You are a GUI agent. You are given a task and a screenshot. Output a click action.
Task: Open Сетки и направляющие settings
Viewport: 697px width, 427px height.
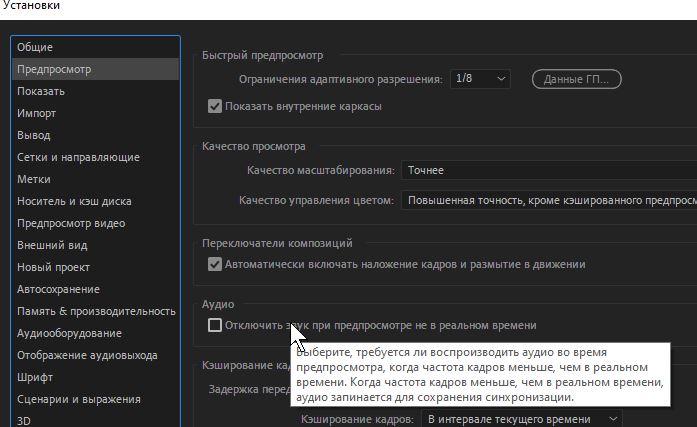(96, 157)
